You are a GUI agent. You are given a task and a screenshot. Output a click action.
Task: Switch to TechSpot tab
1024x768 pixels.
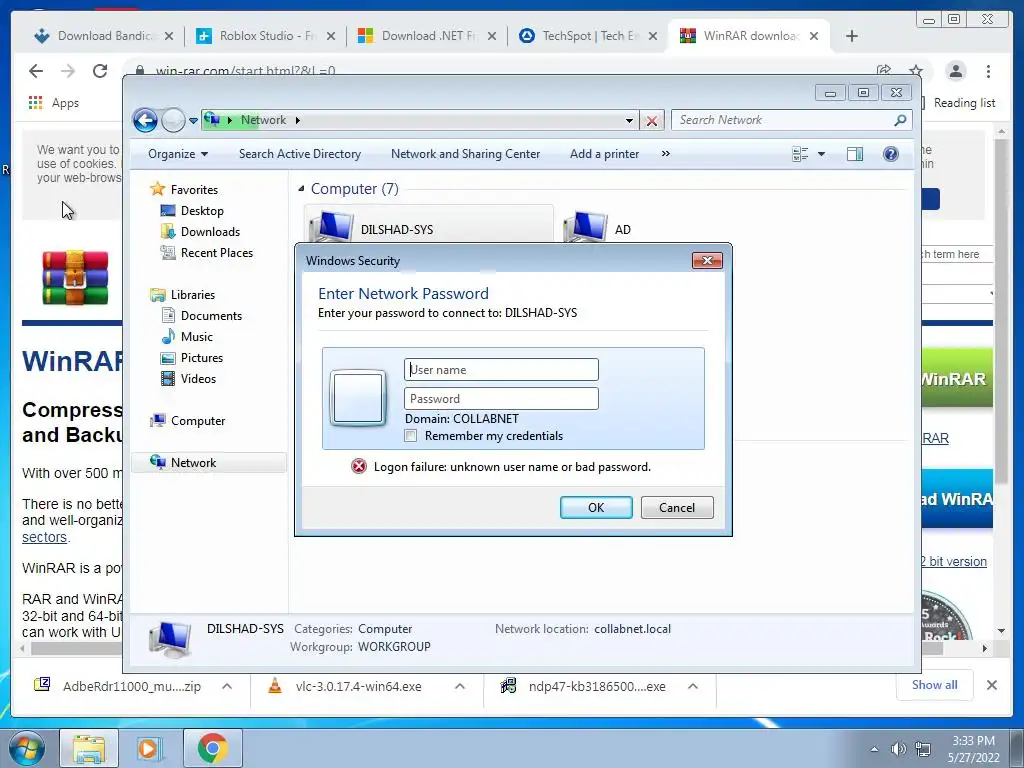(x=590, y=36)
